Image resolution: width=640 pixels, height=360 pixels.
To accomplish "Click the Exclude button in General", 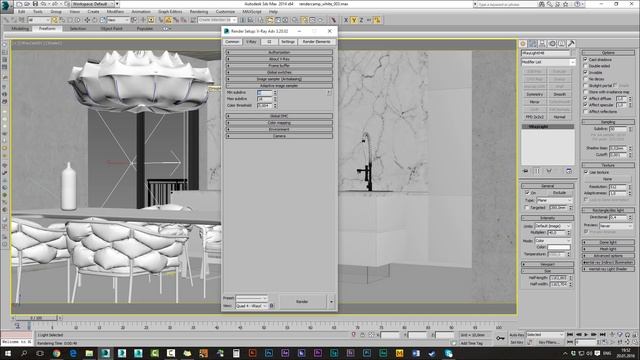I will point(560,193).
